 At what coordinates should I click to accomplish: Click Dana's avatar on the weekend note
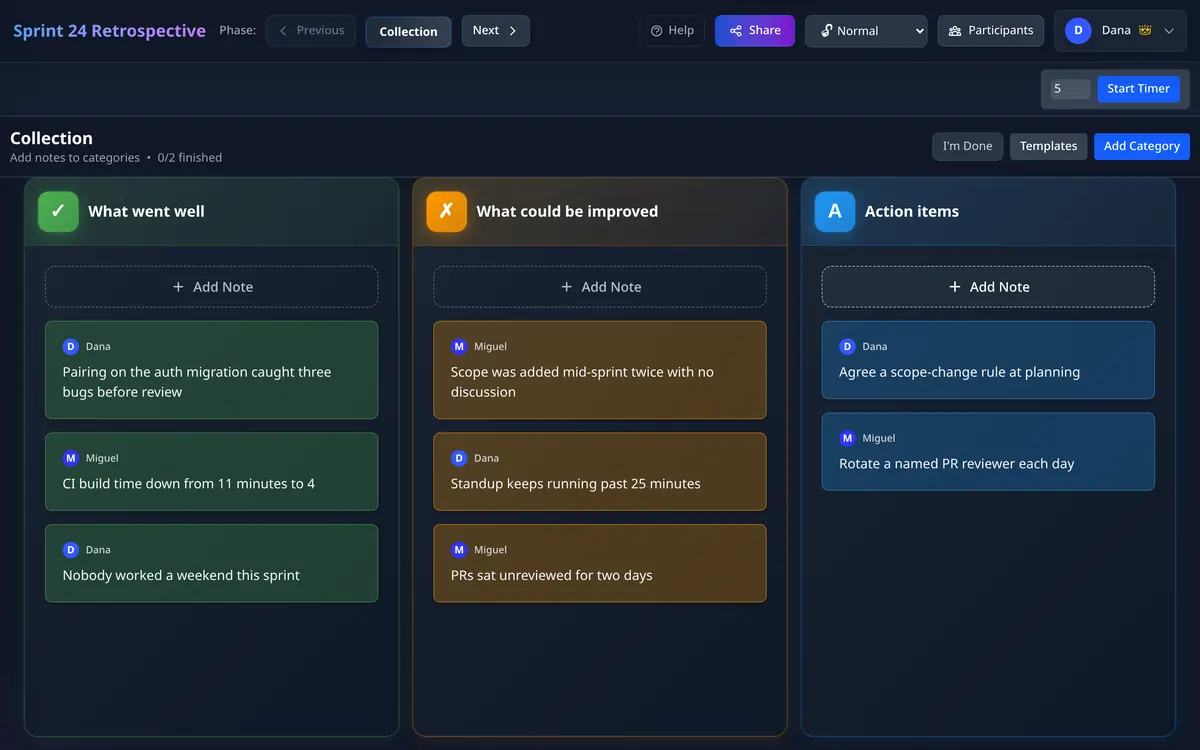[x=71, y=550]
